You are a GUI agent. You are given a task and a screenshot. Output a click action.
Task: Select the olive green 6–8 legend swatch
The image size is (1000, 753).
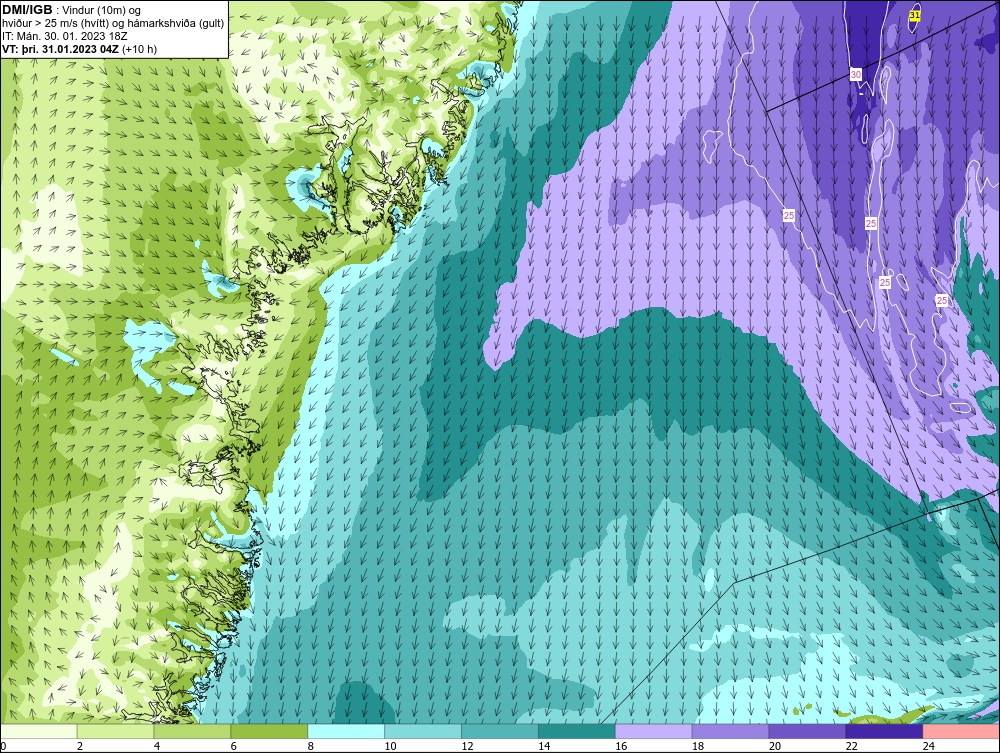point(269,731)
